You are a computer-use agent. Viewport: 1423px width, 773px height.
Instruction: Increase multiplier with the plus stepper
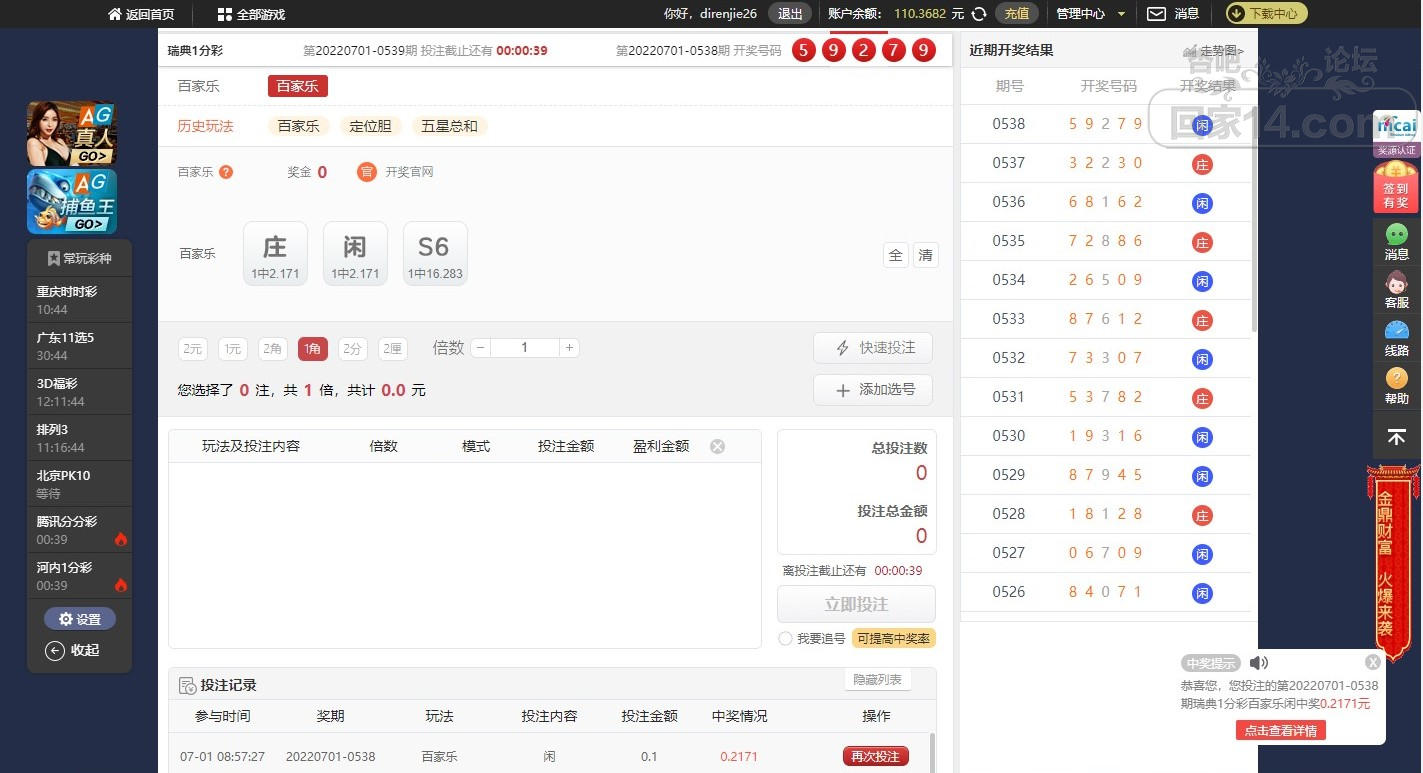569,348
